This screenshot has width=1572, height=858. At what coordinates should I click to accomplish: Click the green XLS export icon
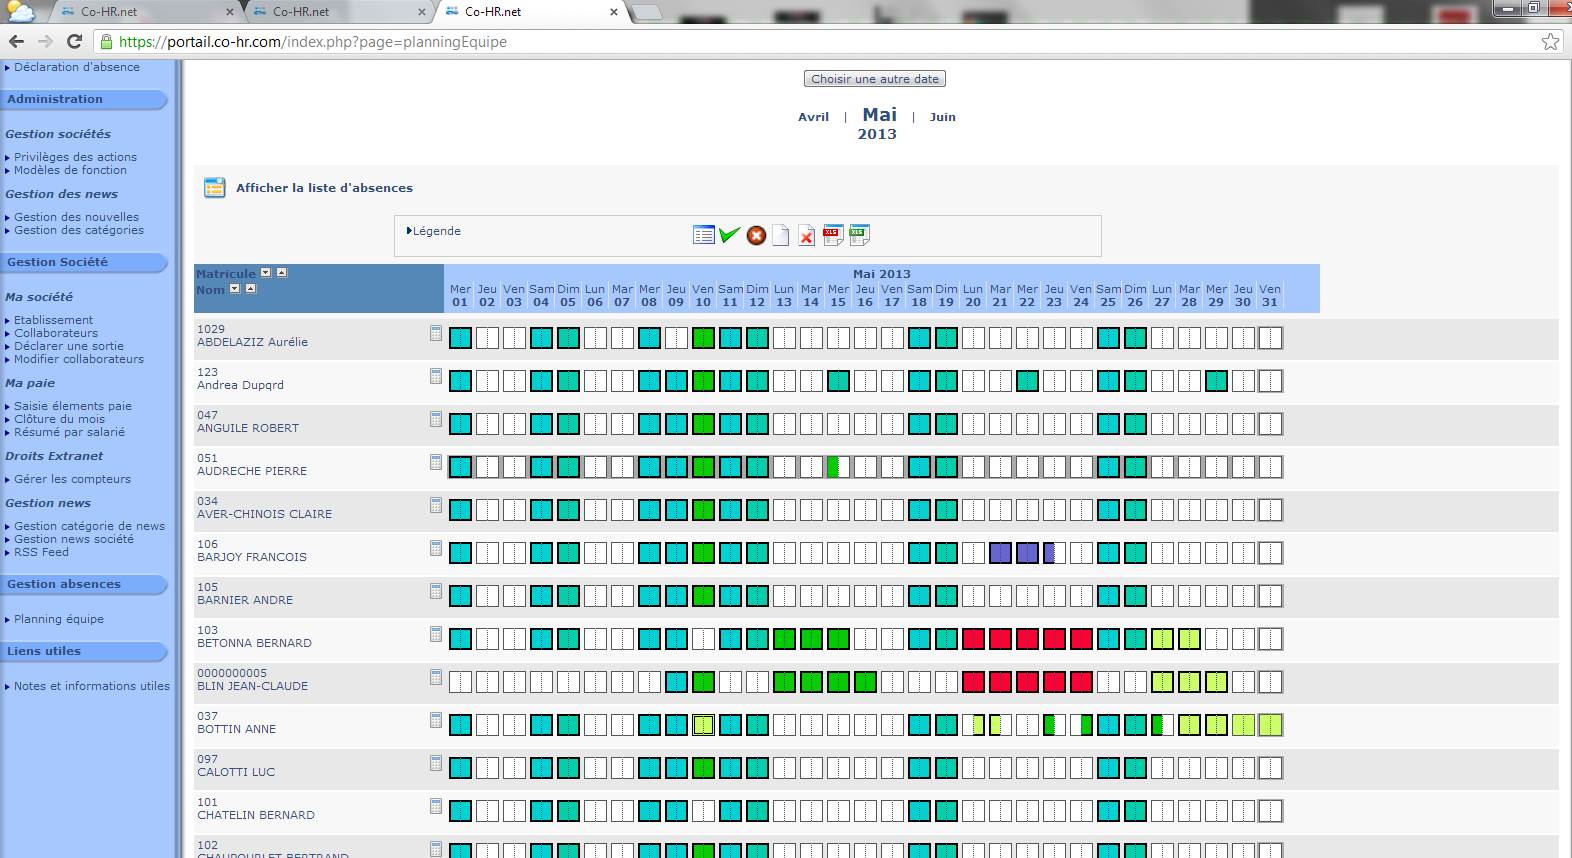[x=859, y=235]
